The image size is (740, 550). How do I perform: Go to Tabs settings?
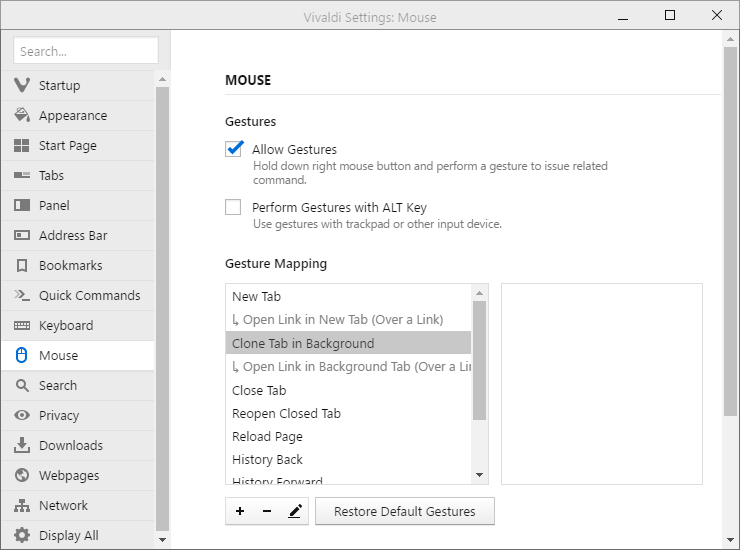pyautogui.click(x=78, y=175)
